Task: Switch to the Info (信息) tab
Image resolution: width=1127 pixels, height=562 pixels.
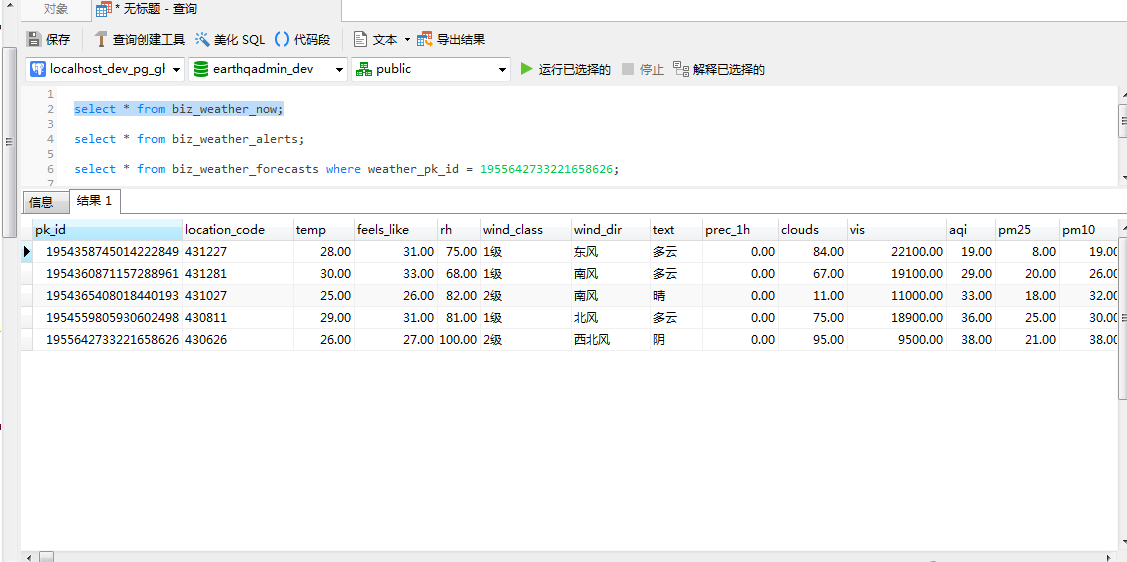Action: pyautogui.click(x=41, y=202)
